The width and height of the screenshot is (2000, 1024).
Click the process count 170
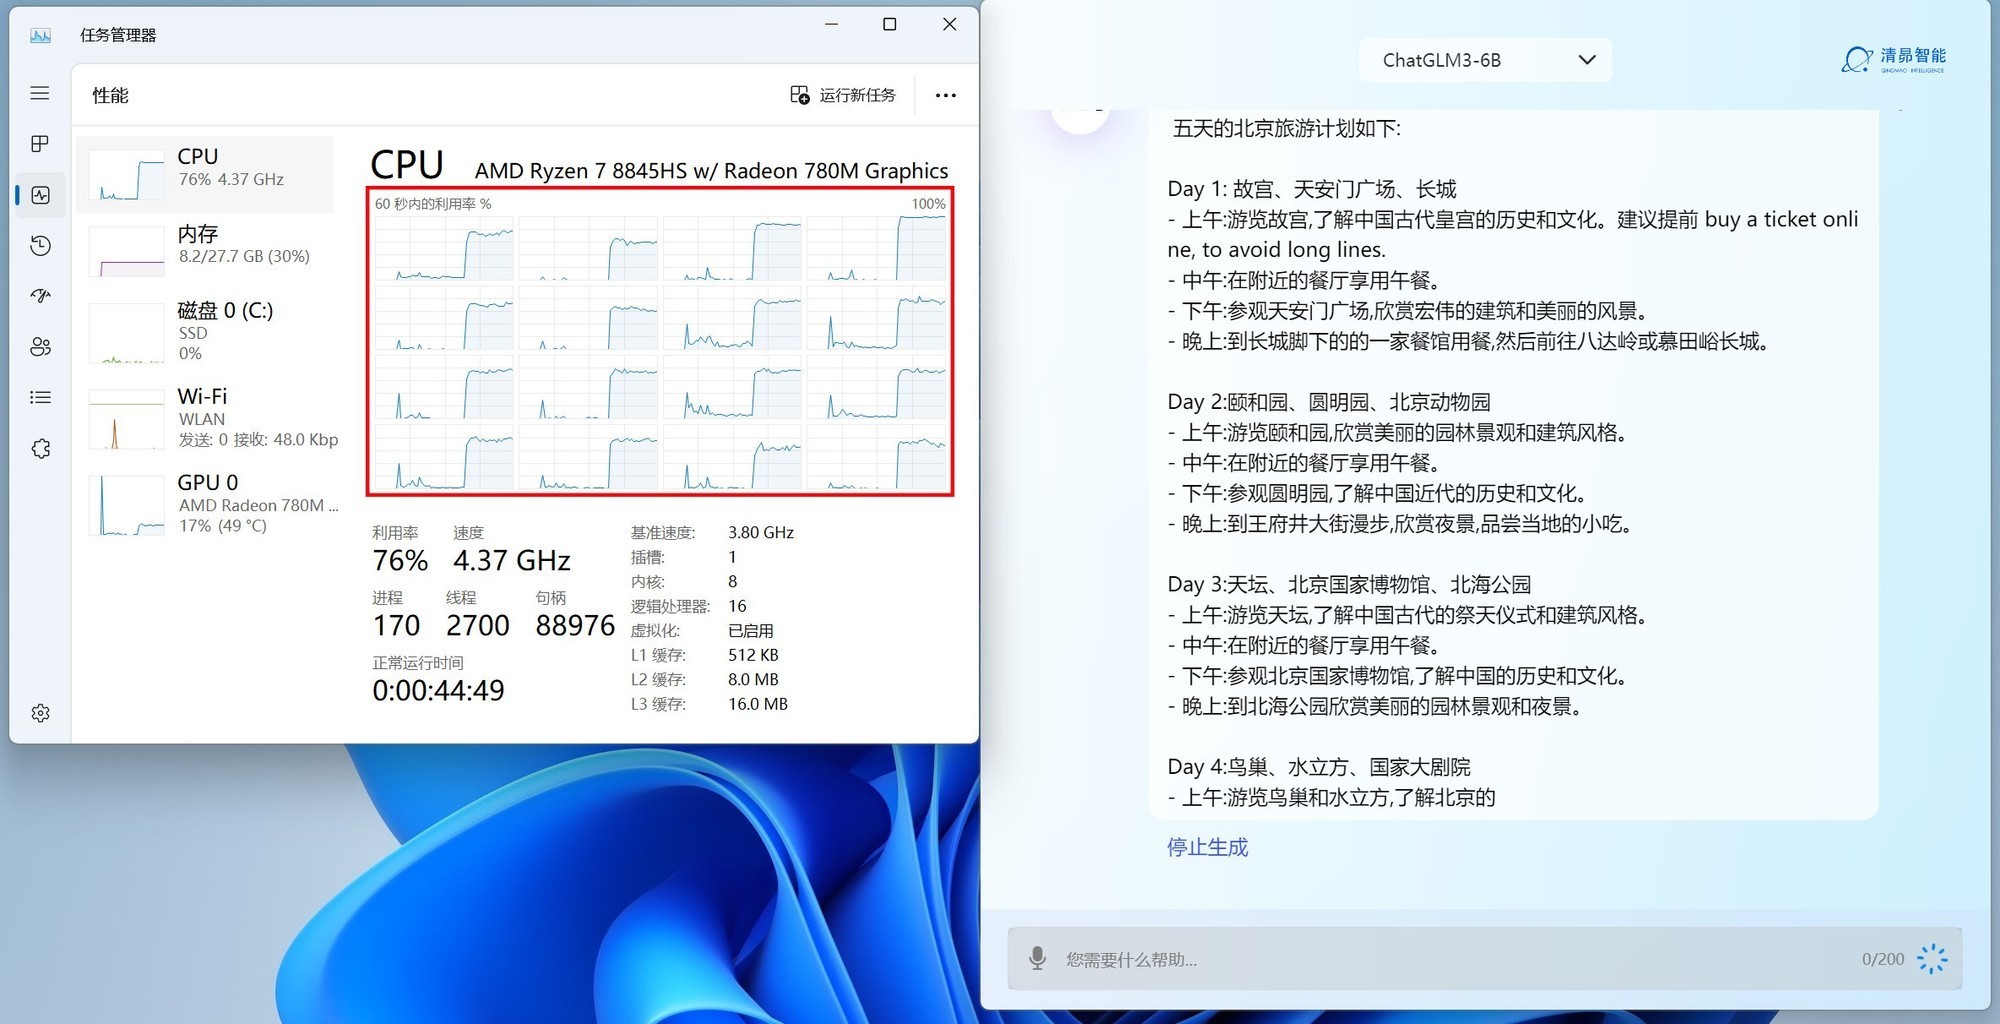pyautogui.click(x=396, y=626)
